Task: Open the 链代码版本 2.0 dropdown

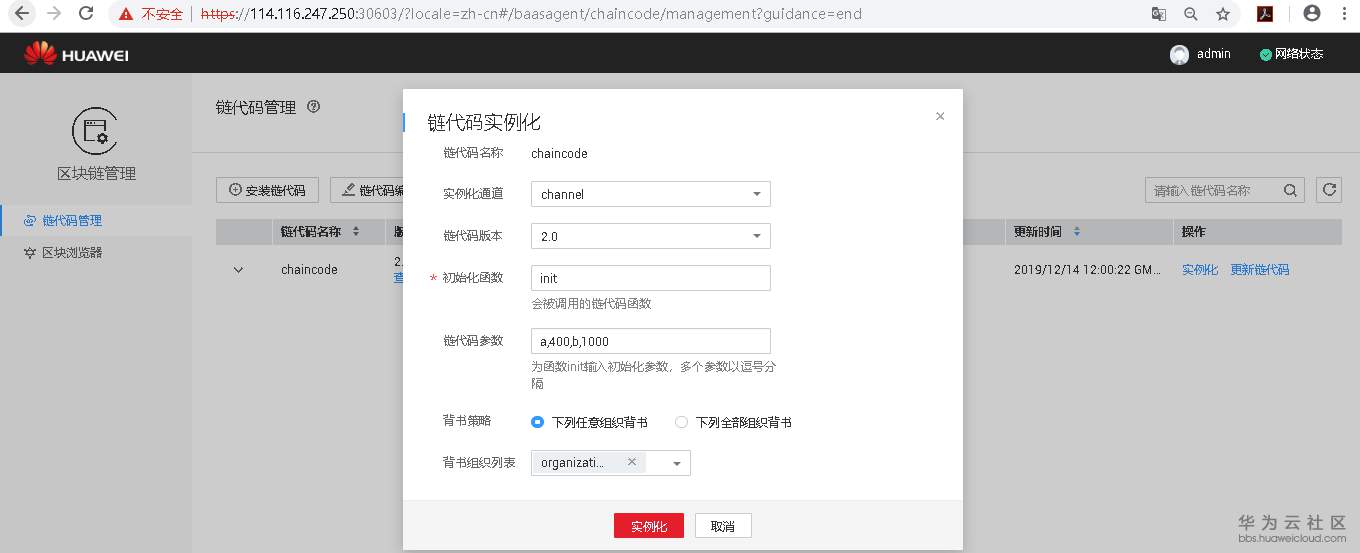Action: click(651, 236)
